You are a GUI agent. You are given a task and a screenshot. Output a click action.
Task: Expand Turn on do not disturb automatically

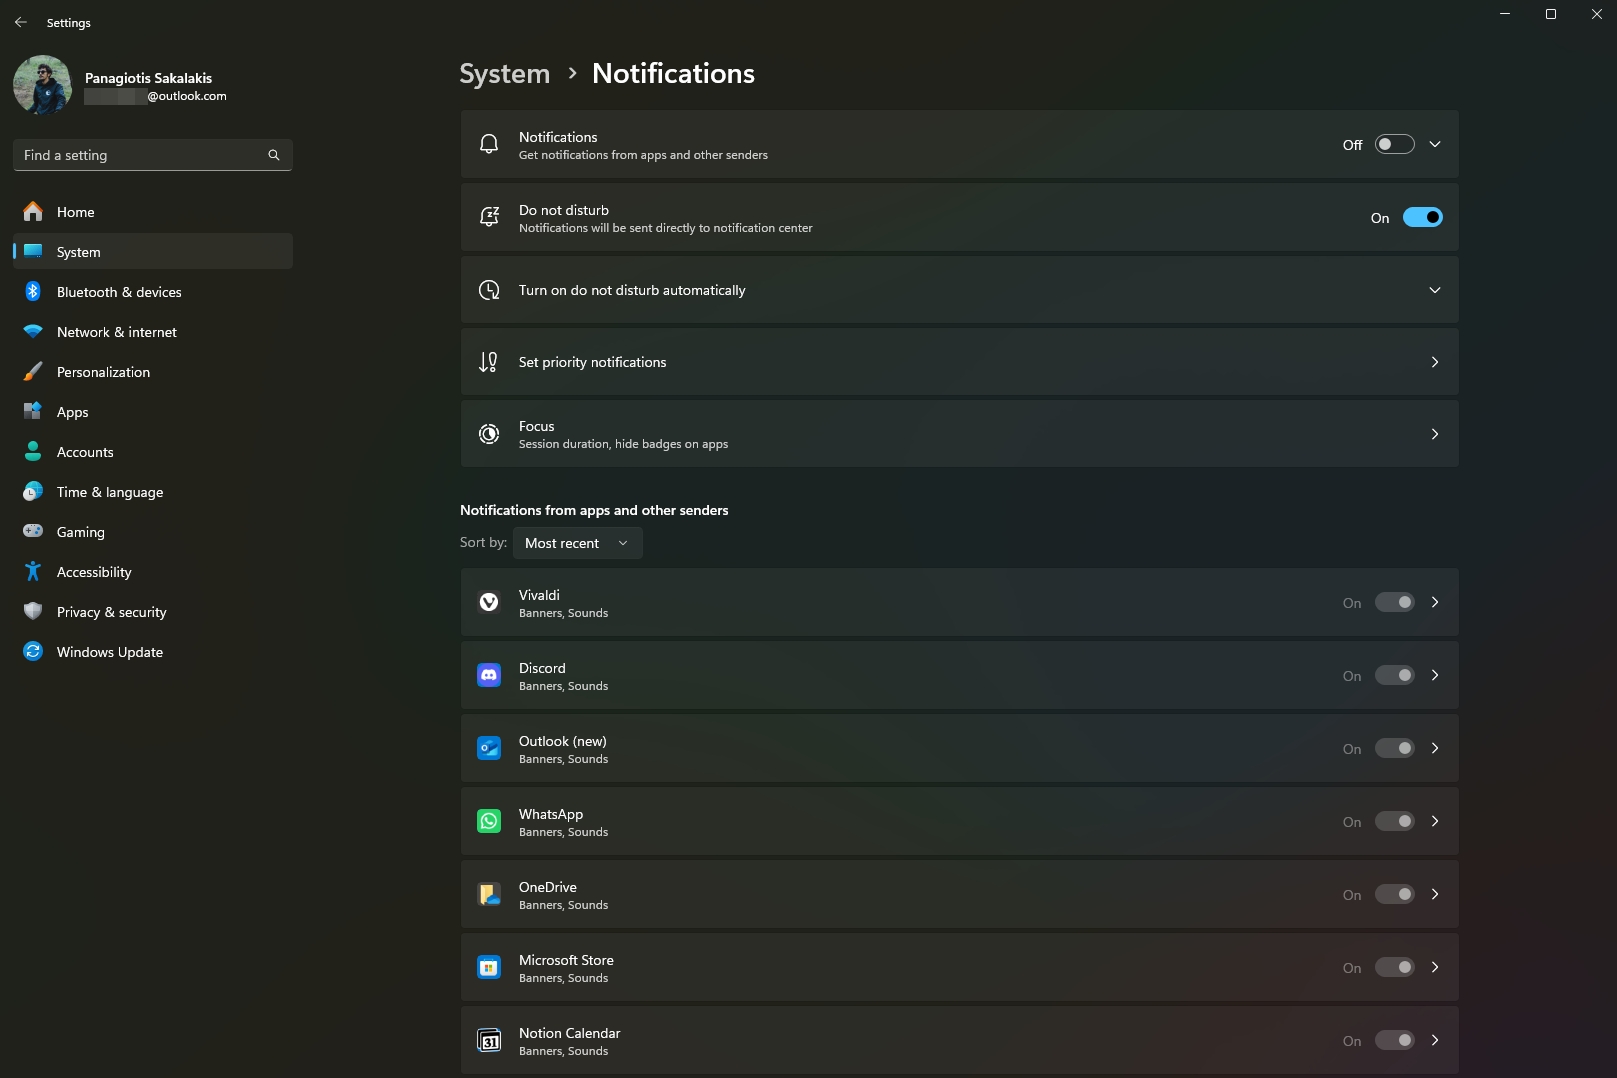click(1435, 290)
